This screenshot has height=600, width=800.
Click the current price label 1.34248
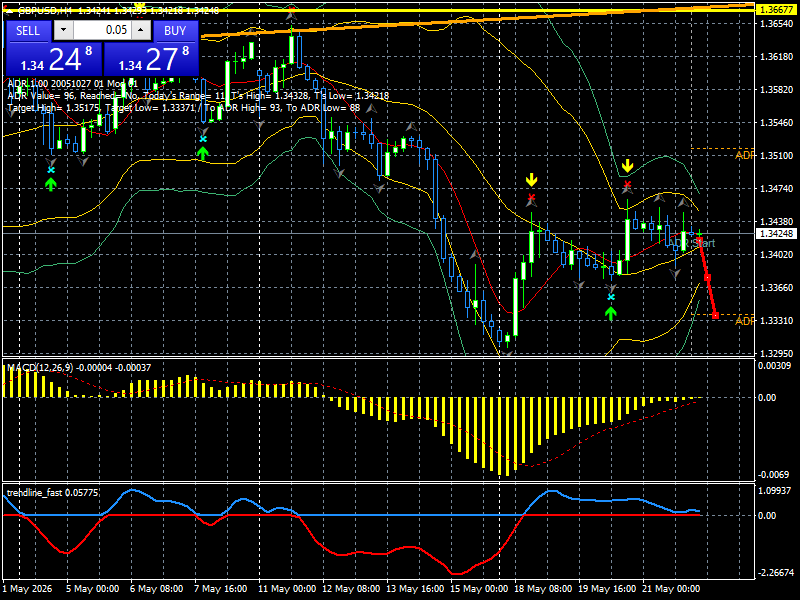pos(776,233)
